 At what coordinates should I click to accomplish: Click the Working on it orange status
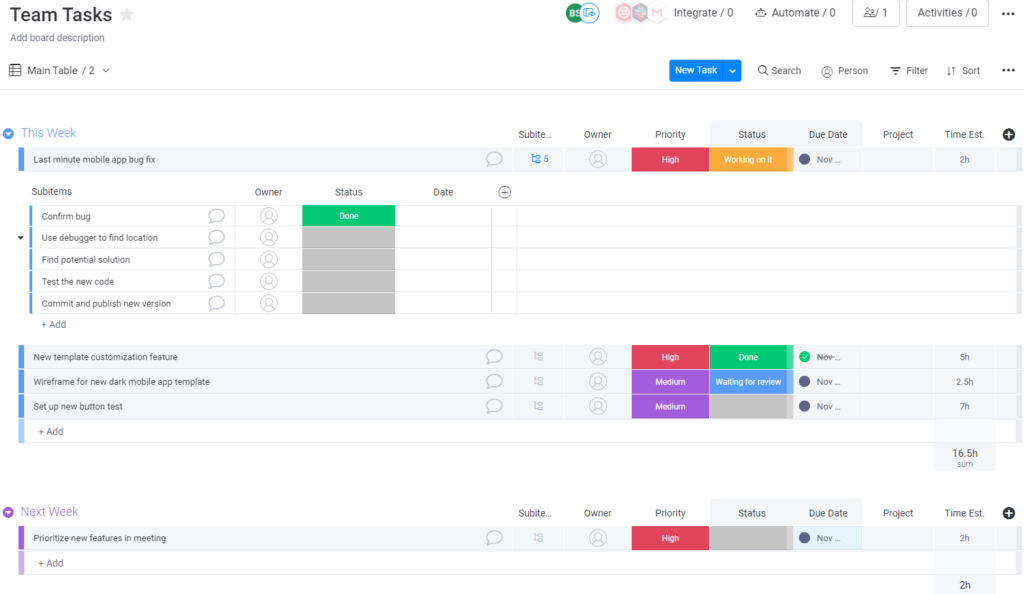[x=748, y=158]
